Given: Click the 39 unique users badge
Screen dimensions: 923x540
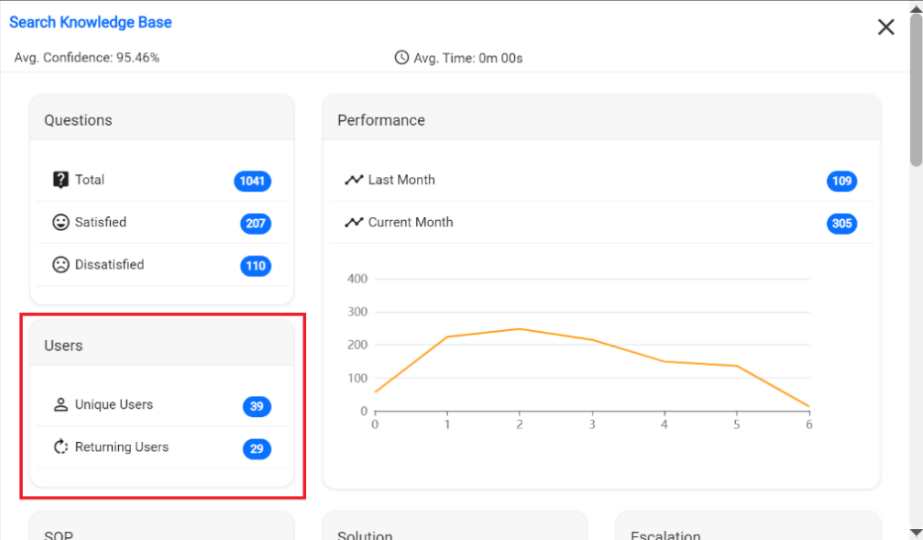Looking at the screenshot, I should coord(257,406).
